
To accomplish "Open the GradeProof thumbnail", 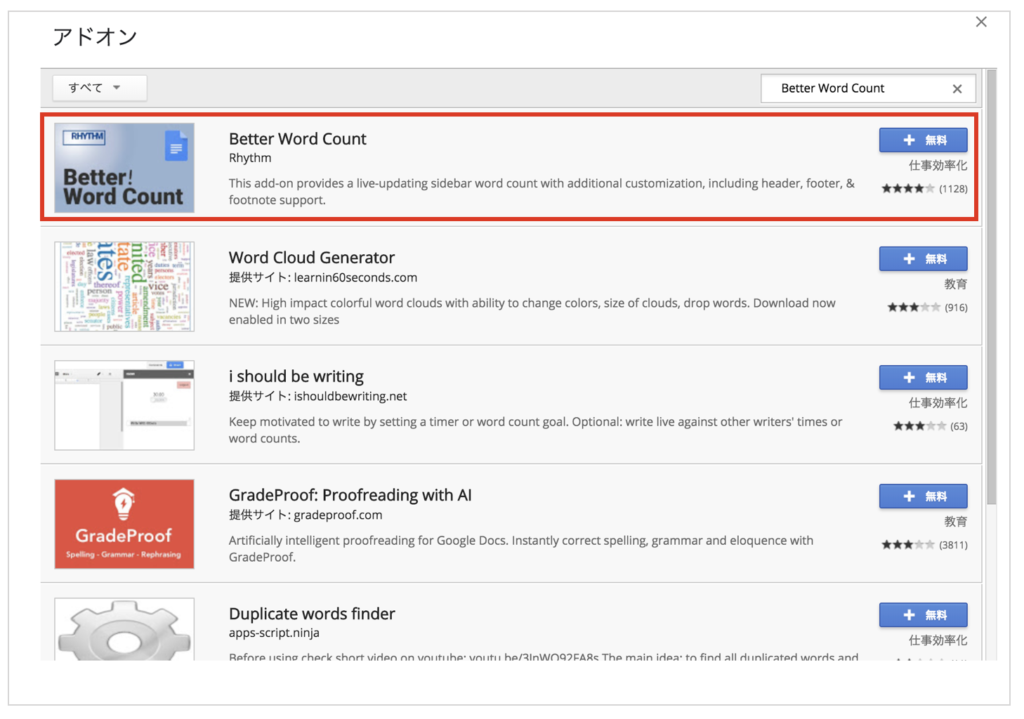I will click(124, 524).
